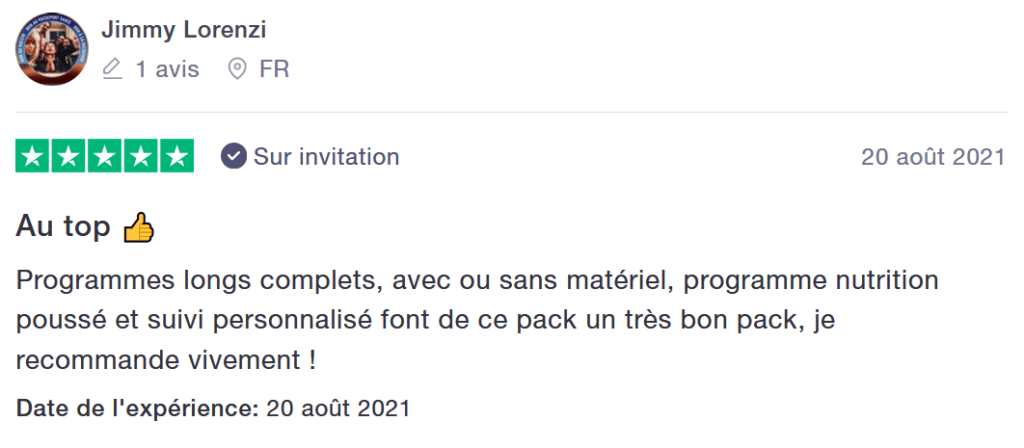The height and width of the screenshot is (448, 1024).
Task: Click Jimmy Lorenzi's profile avatar
Action: [x=52, y=49]
